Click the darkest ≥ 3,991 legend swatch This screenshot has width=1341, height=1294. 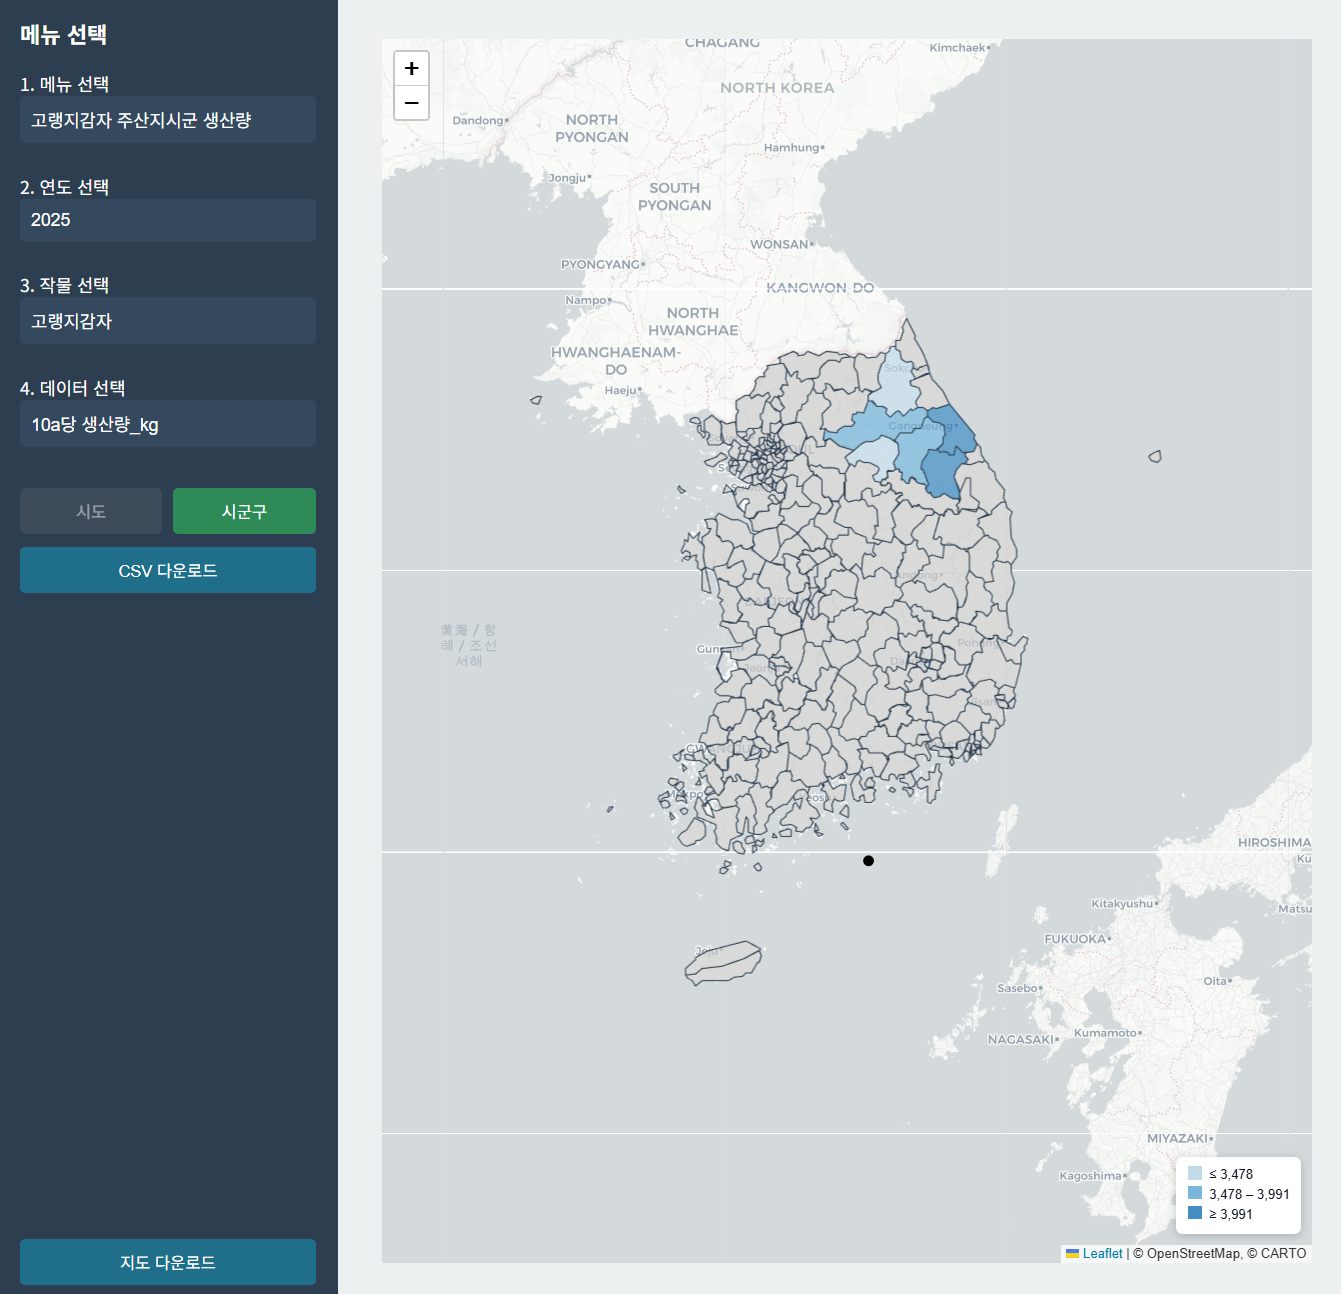pyautogui.click(x=1194, y=1213)
